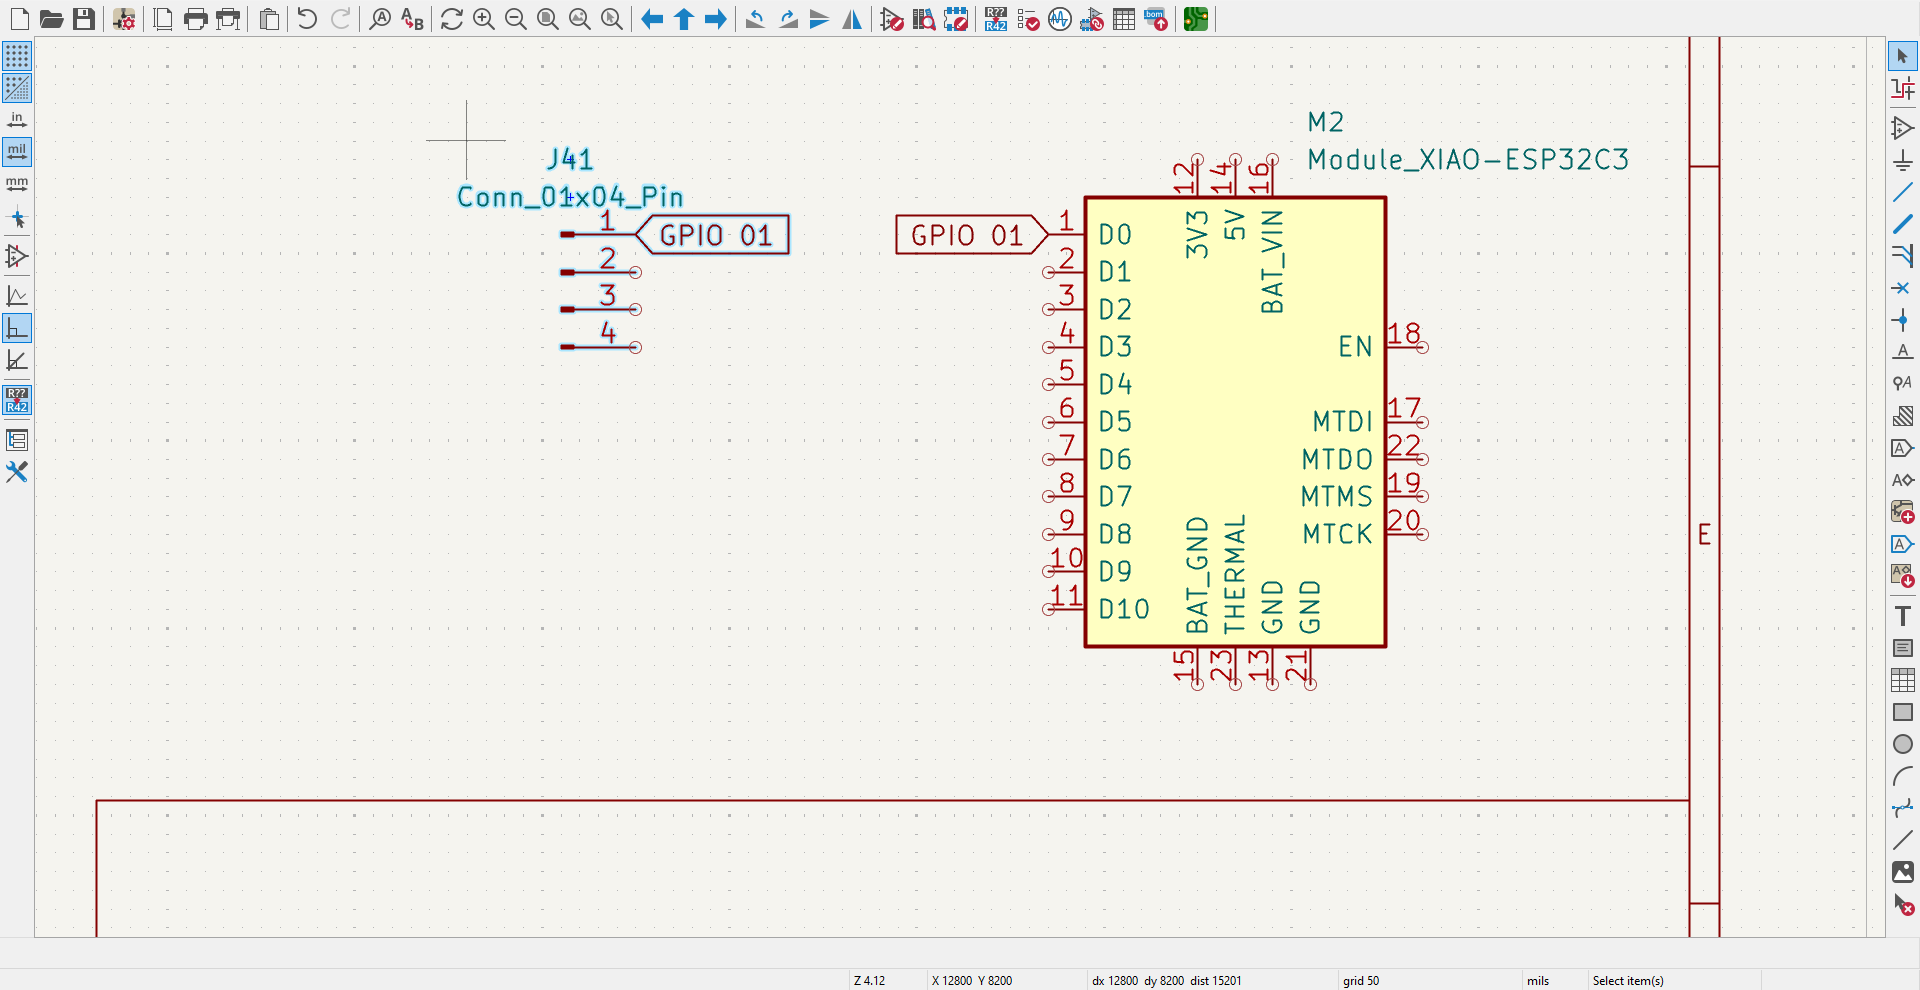The height and width of the screenshot is (990, 1920).
Task: Open the Find tool
Action: [x=380, y=19]
